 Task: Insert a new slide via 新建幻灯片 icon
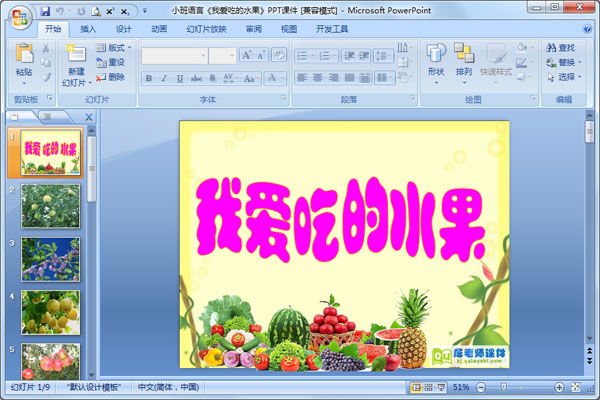tap(76, 54)
